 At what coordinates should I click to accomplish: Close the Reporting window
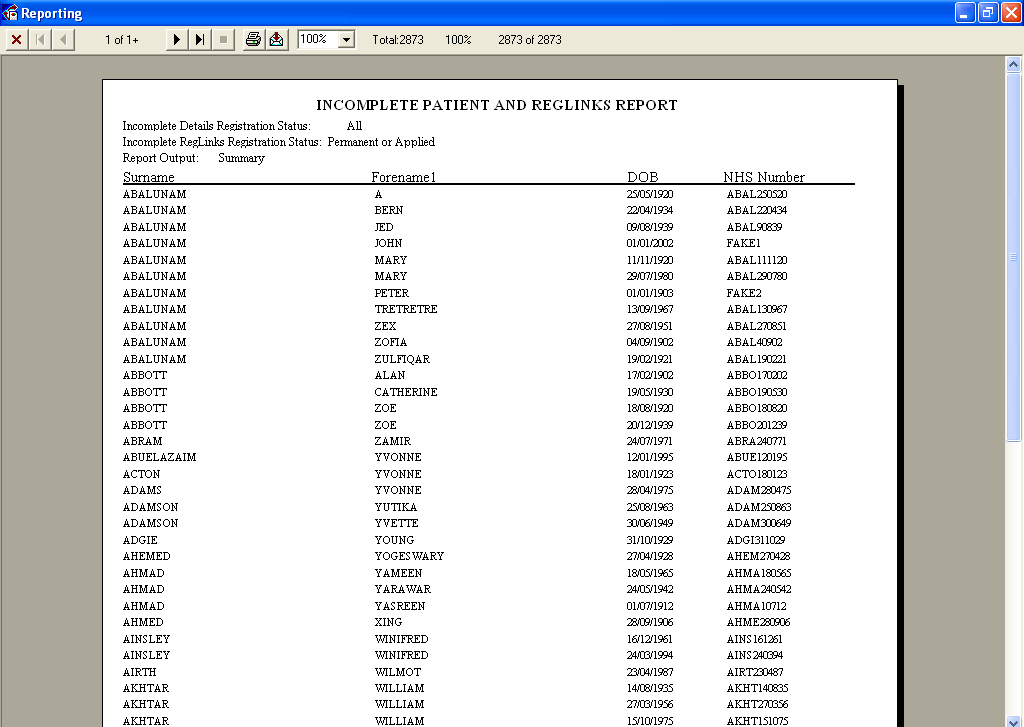coord(1010,12)
